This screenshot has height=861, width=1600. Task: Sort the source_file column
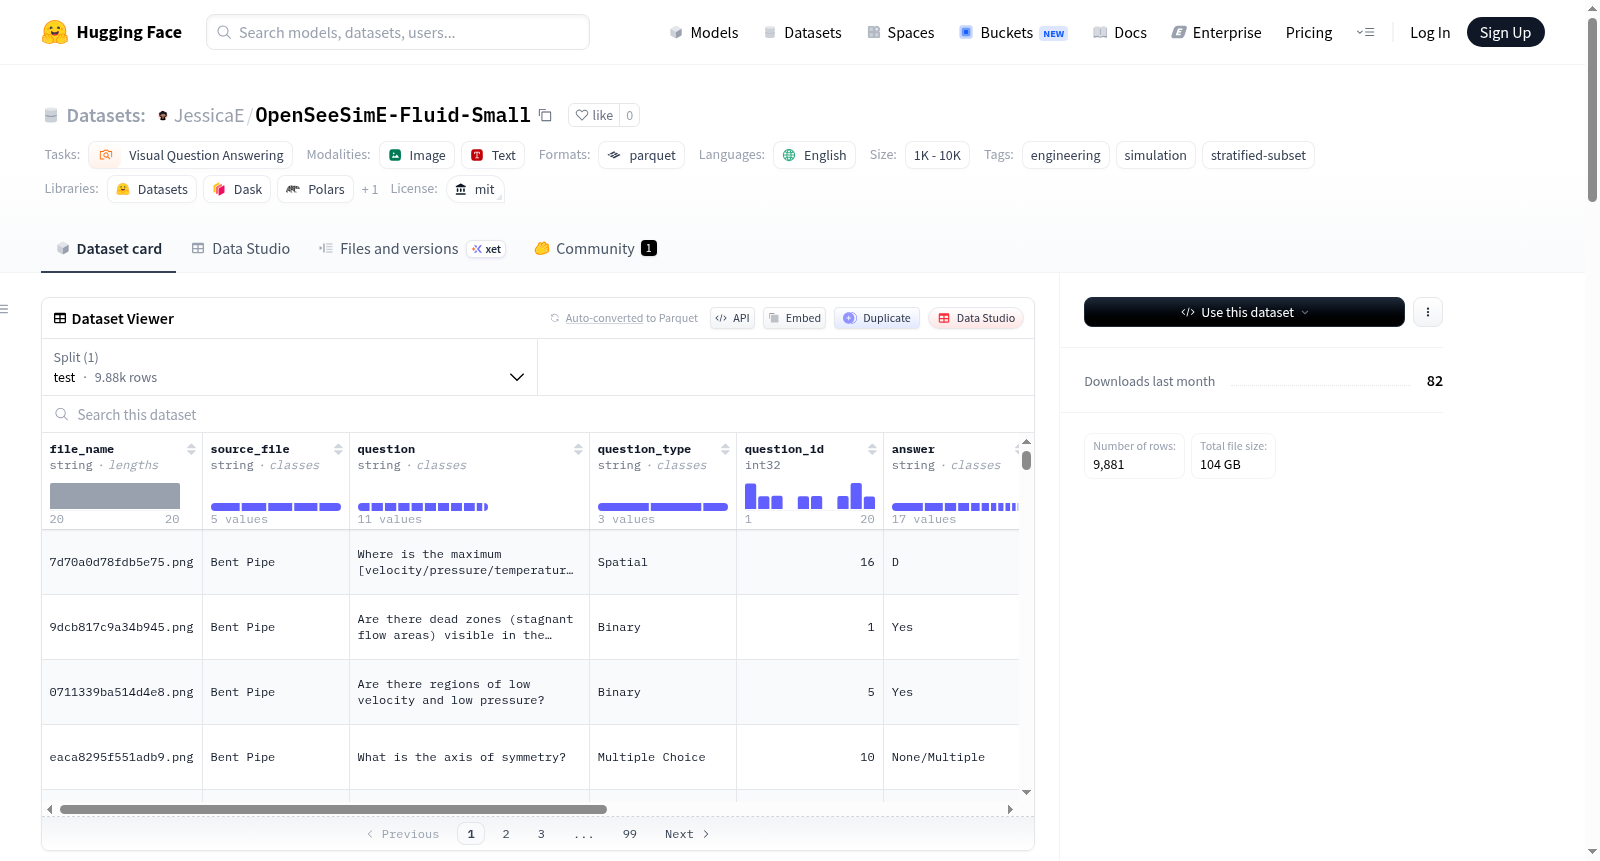coord(338,449)
